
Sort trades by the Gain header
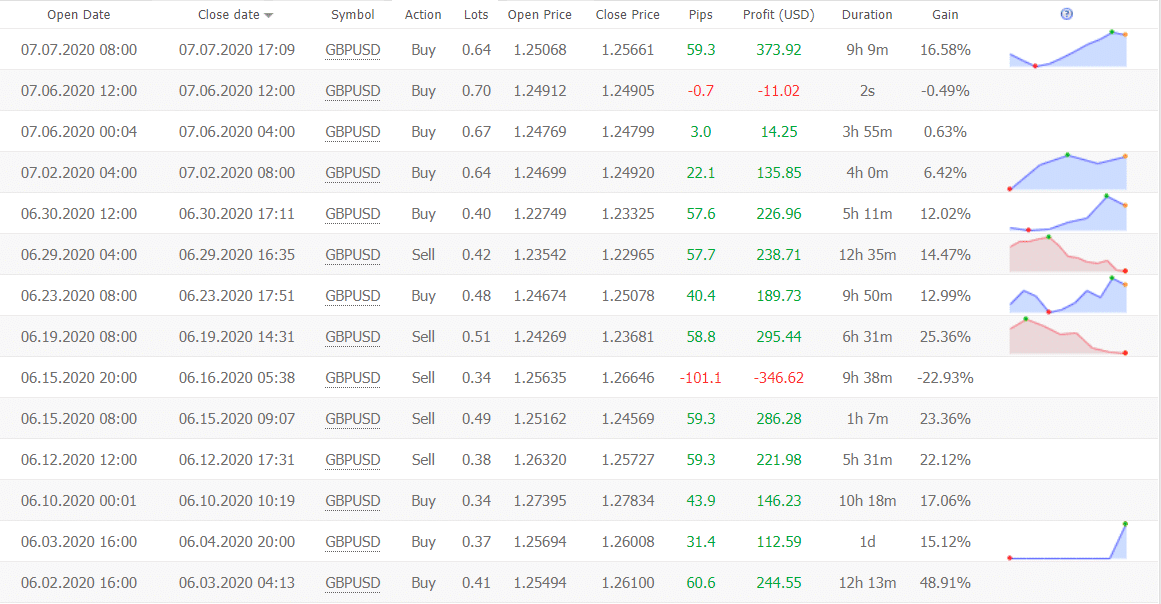[946, 15]
